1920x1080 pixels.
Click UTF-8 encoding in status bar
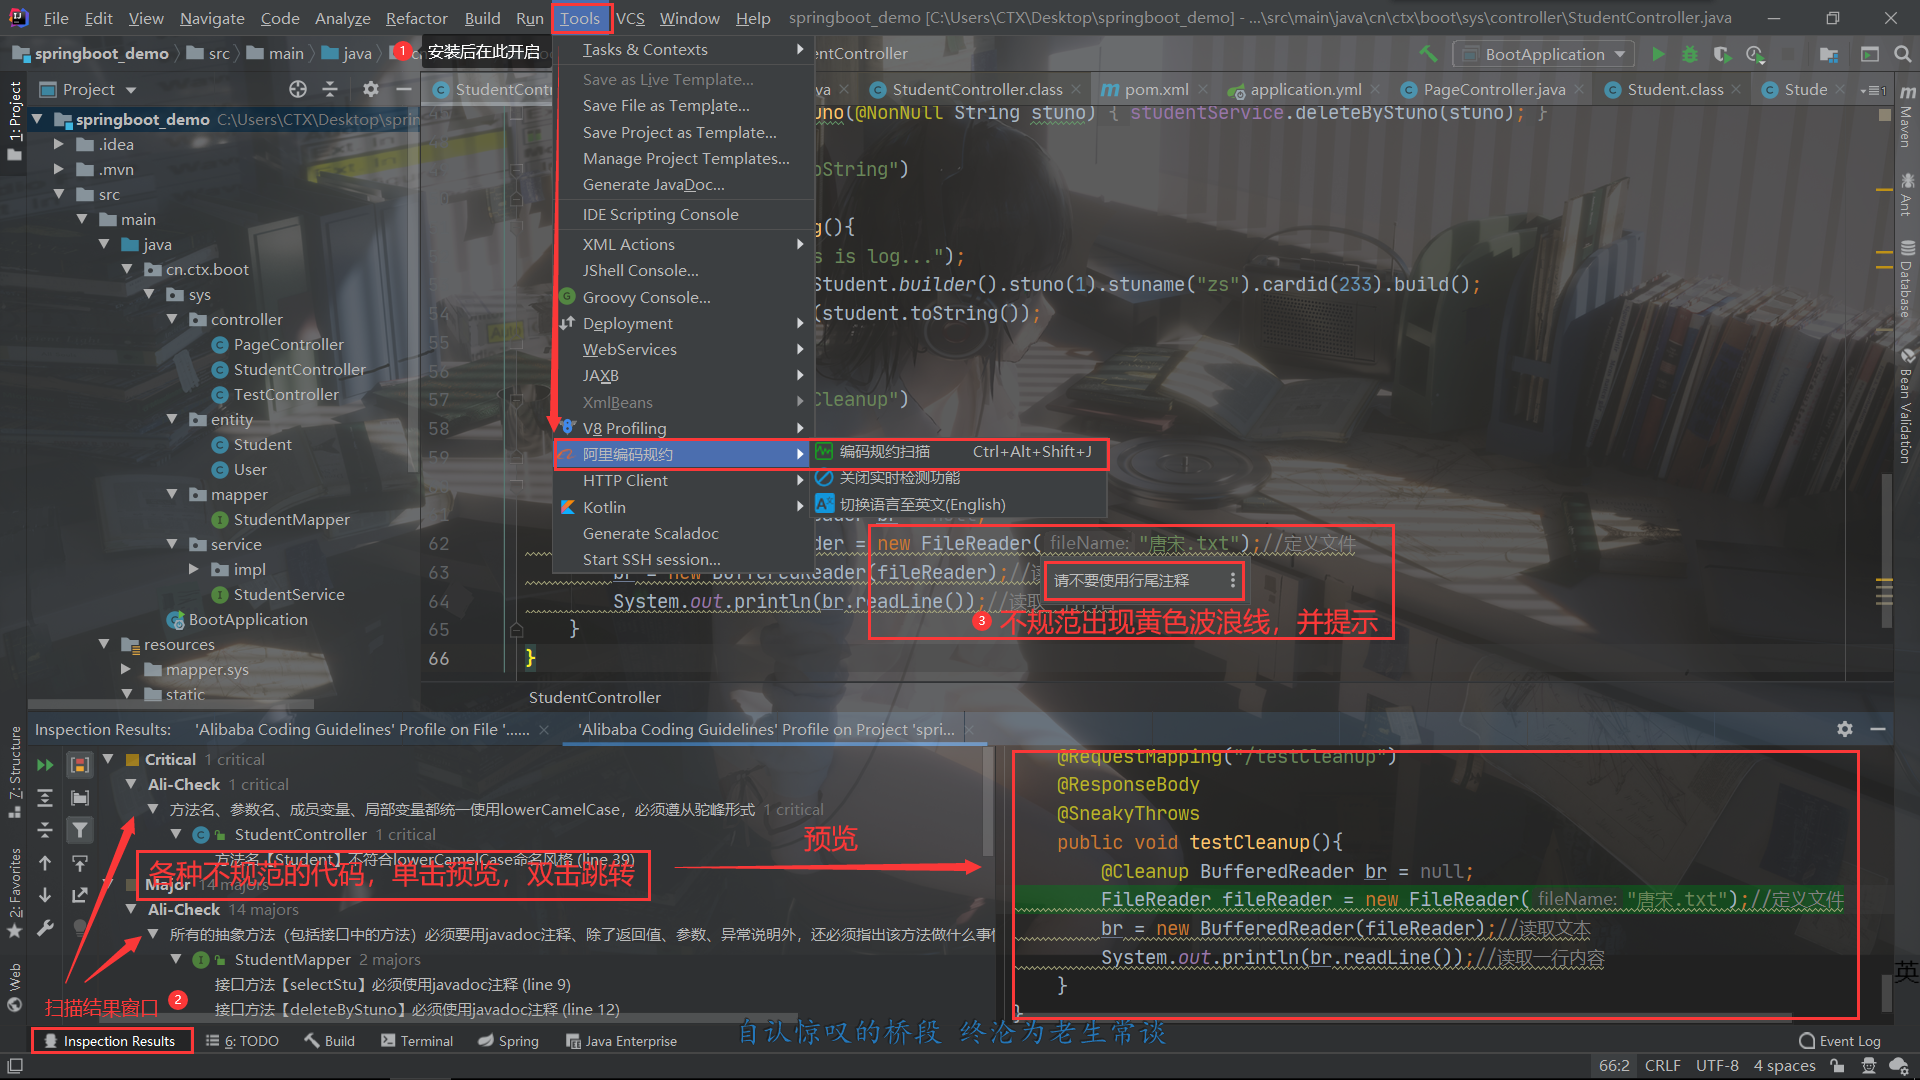(1717, 1066)
